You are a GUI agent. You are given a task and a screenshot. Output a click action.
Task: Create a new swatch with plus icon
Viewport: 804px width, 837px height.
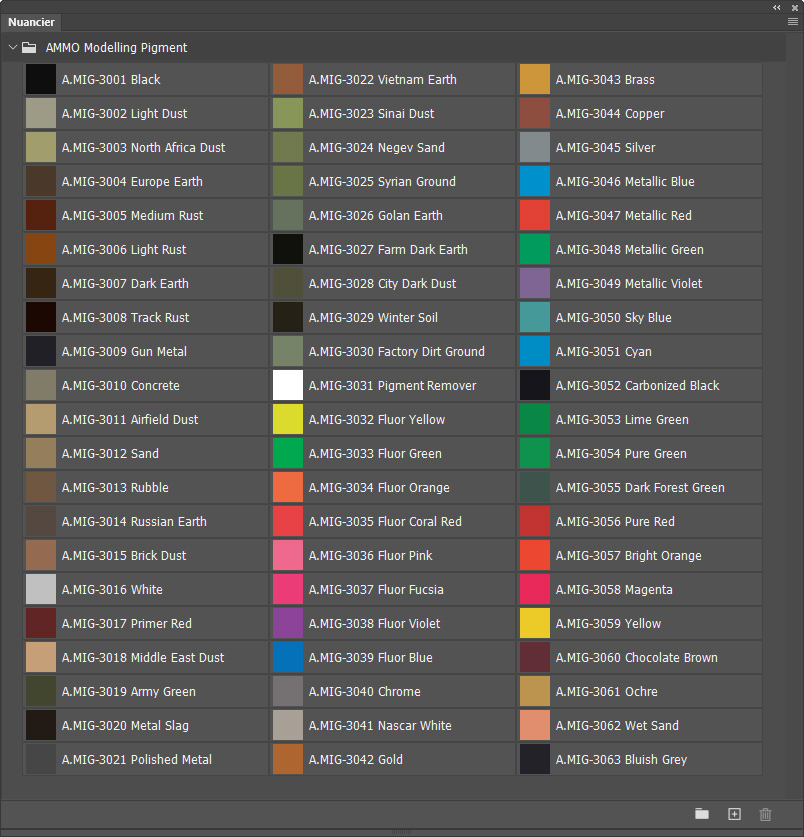(735, 814)
